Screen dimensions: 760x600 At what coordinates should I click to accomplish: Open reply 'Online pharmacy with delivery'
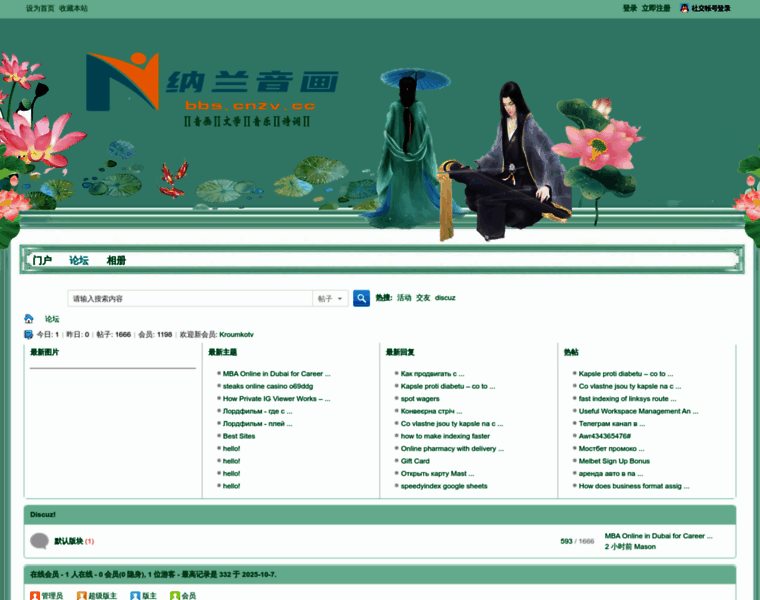452,449
